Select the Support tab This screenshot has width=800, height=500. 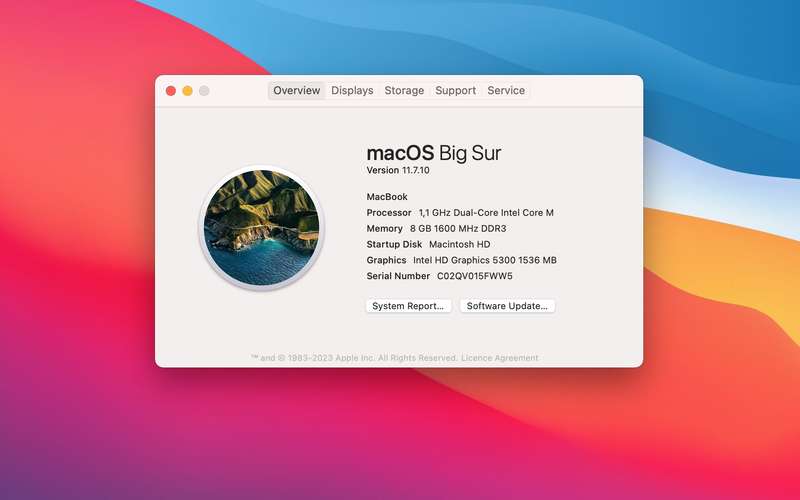[456, 90]
